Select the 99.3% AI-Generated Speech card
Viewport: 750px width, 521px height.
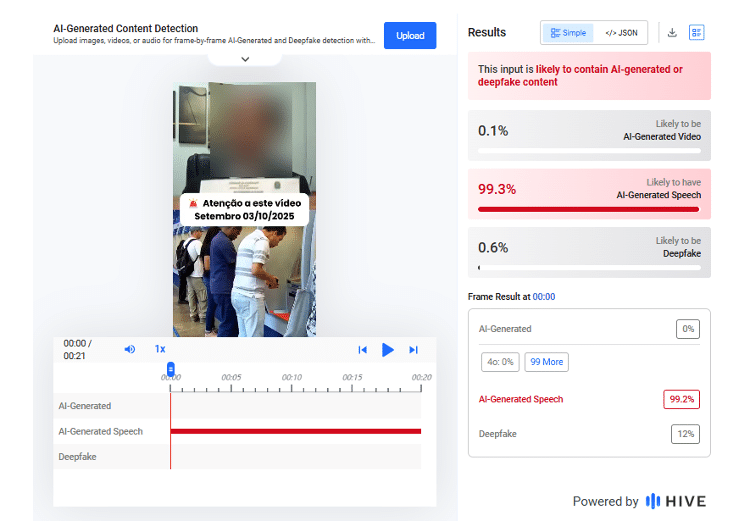589,194
